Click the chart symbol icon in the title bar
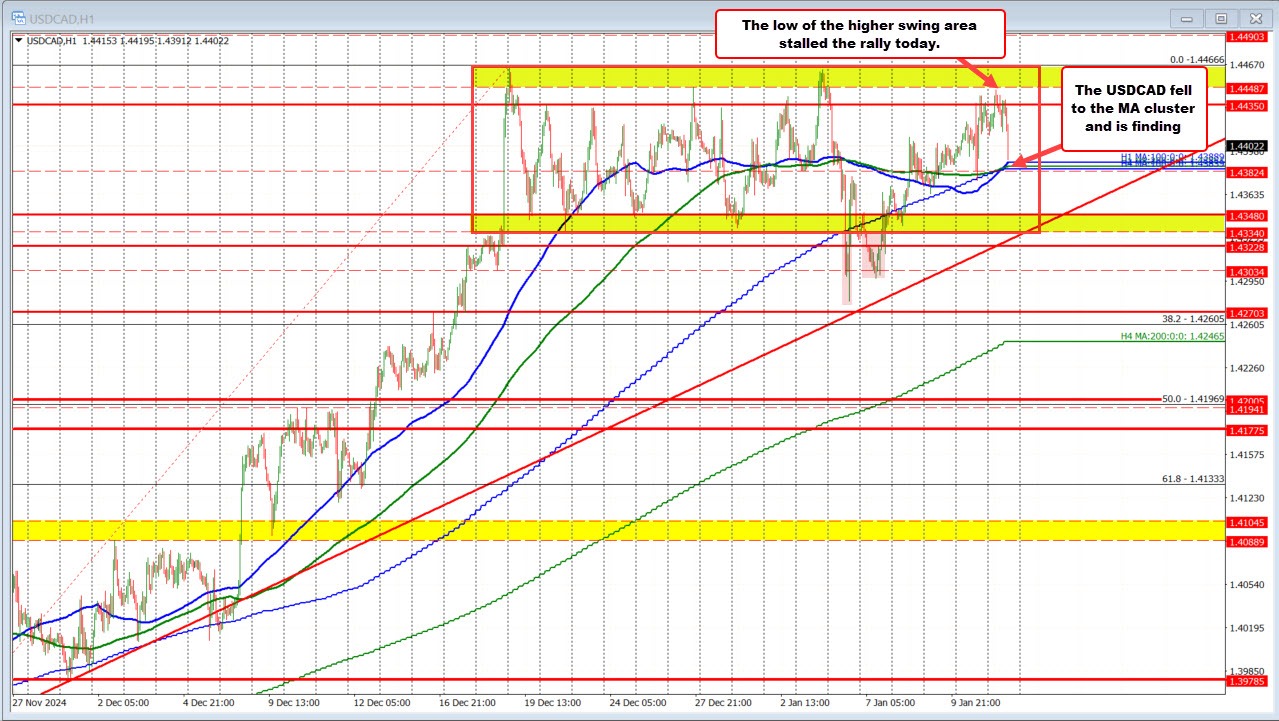Screen dimensions: 1279x721 point(19,17)
